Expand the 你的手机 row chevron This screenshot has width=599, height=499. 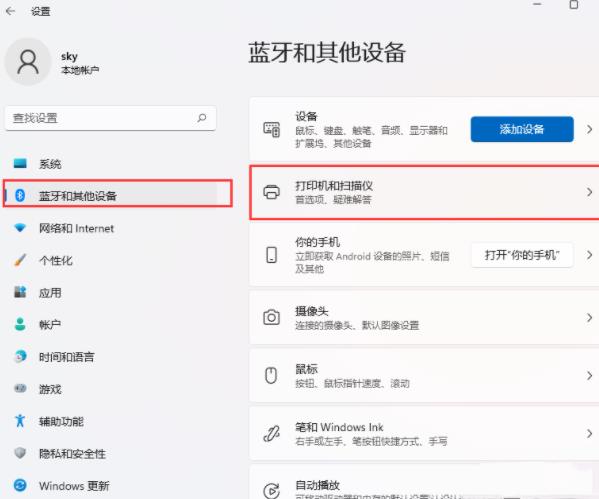pyautogui.click(x=589, y=255)
